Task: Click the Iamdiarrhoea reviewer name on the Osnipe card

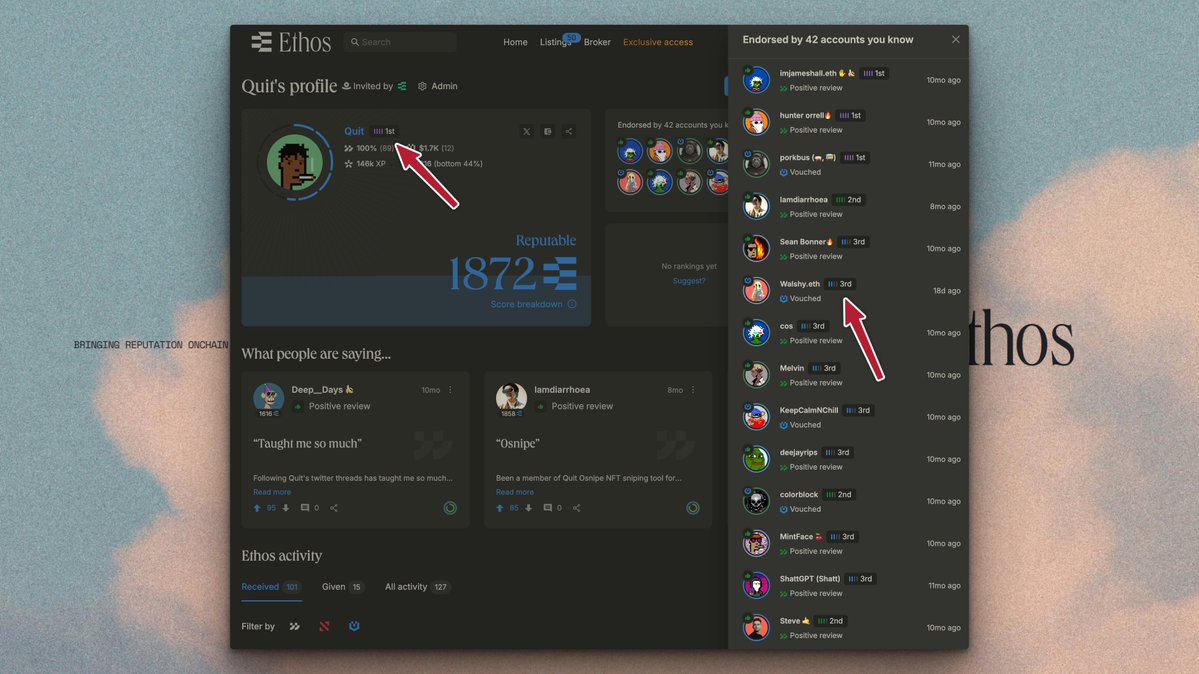Action: coord(562,390)
